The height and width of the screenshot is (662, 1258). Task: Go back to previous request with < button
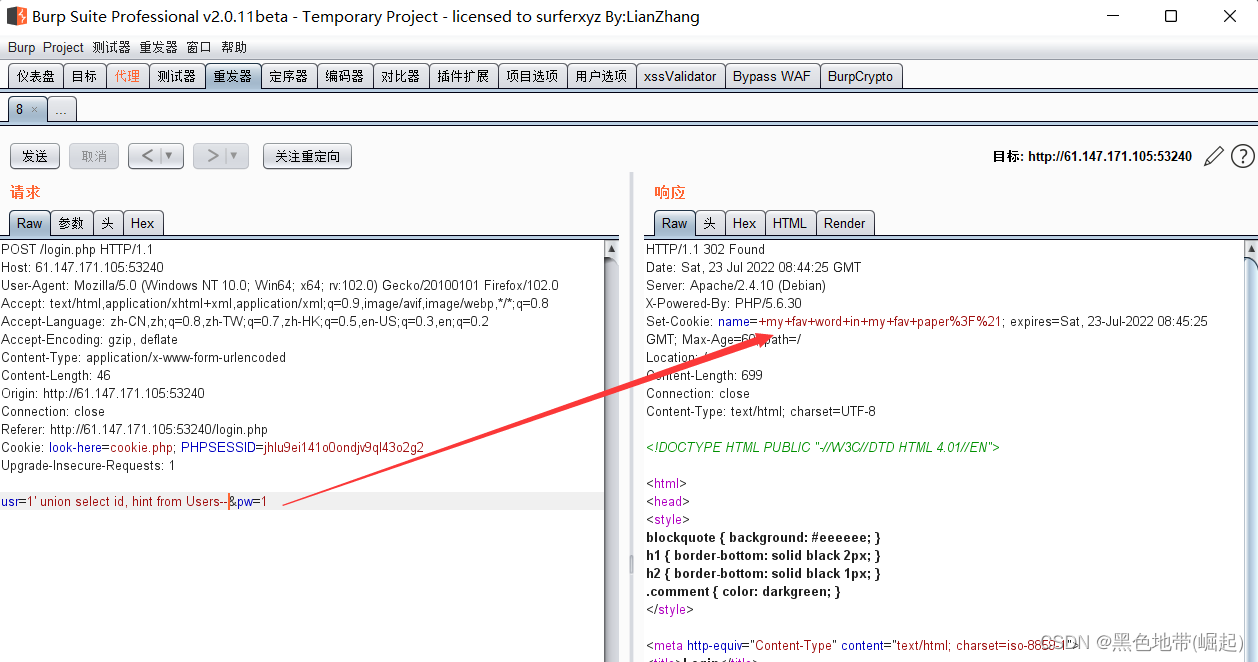pyautogui.click(x=147, y=156)
